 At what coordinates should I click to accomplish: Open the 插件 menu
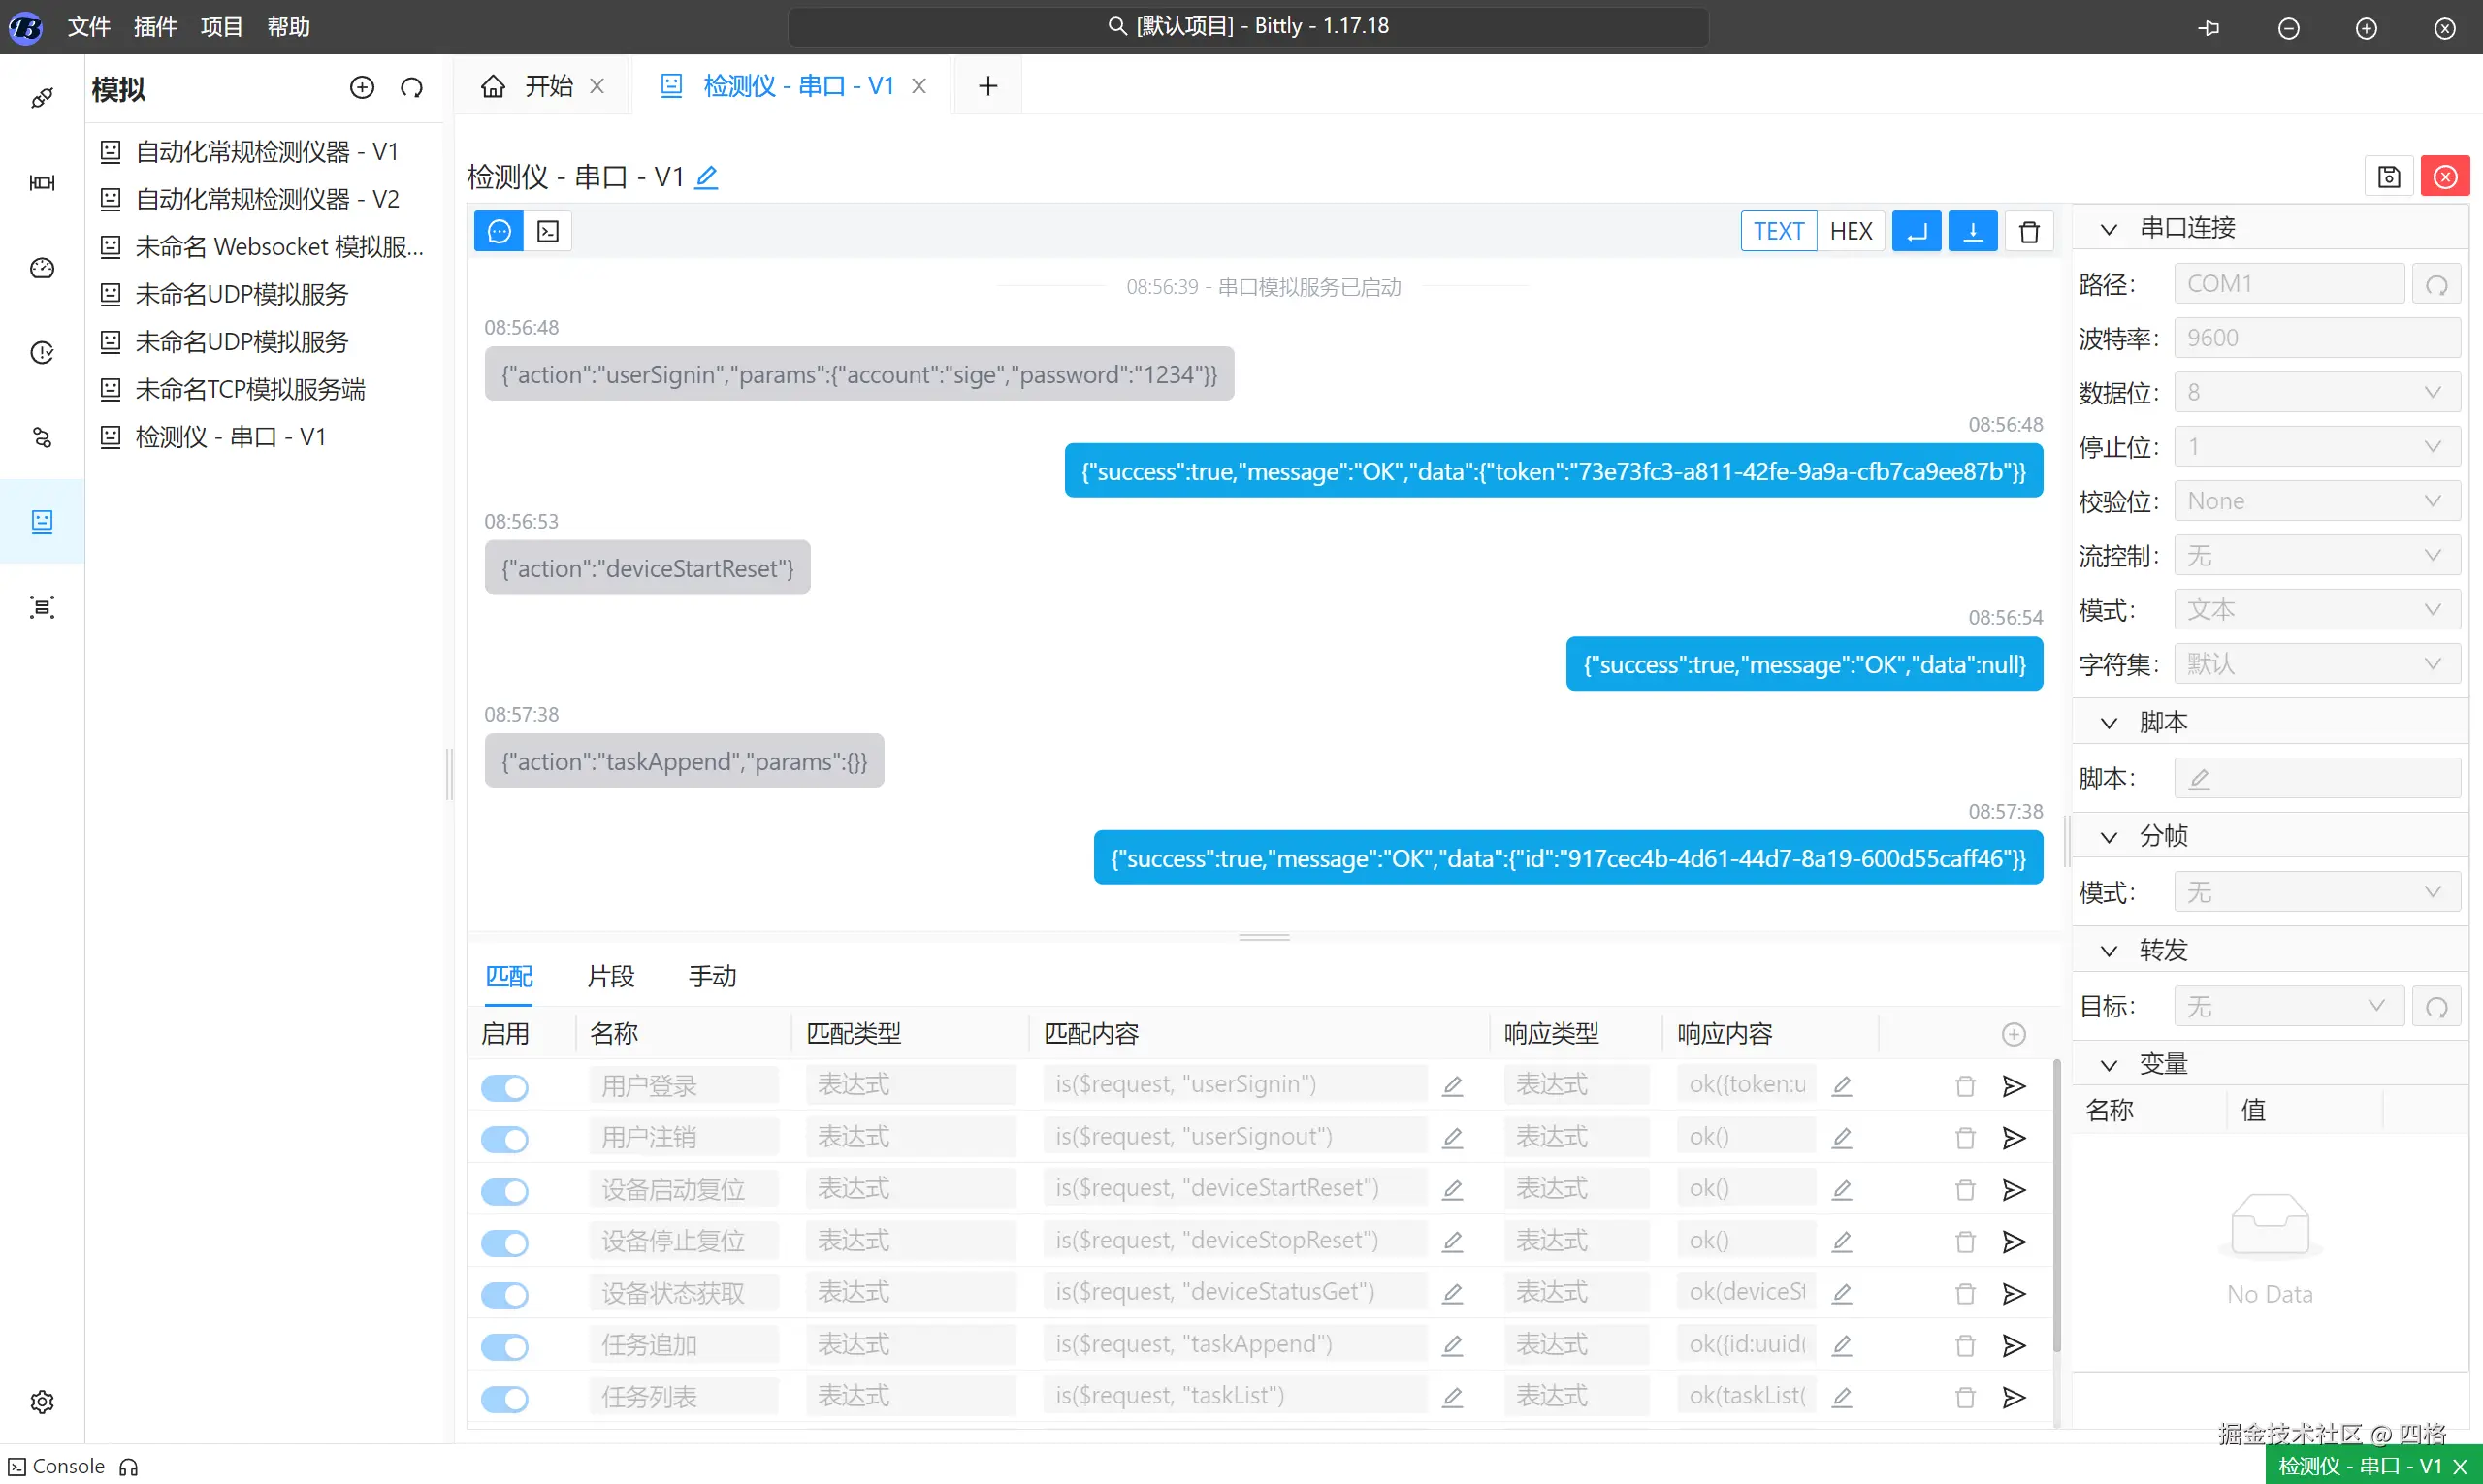(155, 27)
